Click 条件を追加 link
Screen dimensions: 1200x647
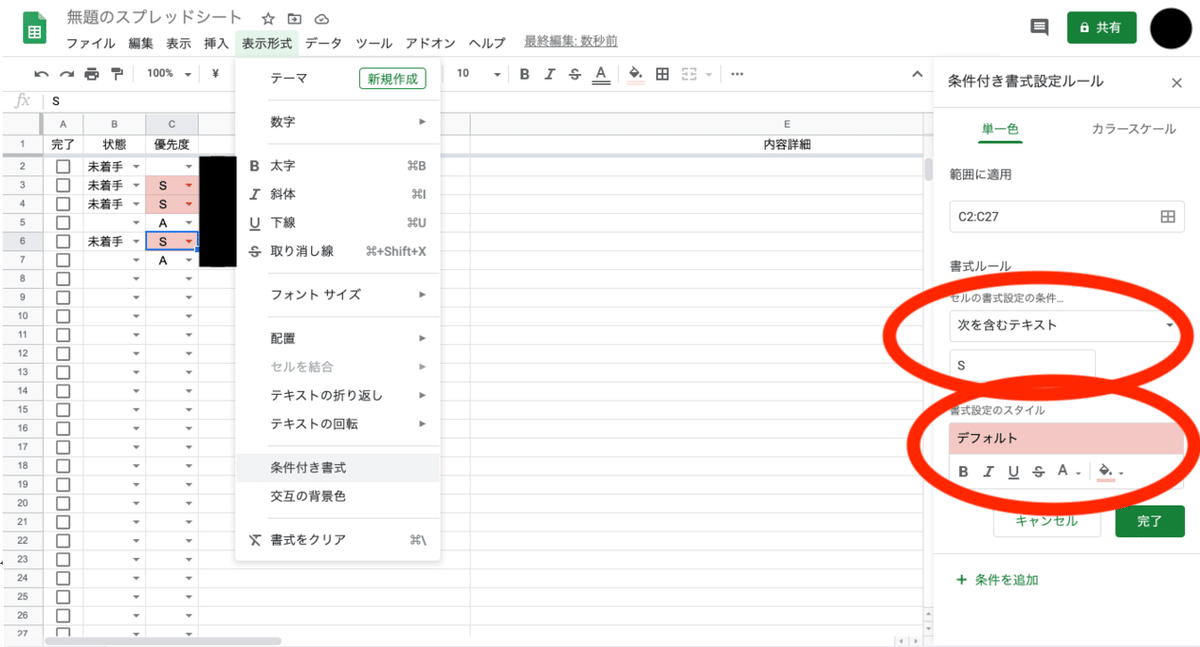coord(998,580)
